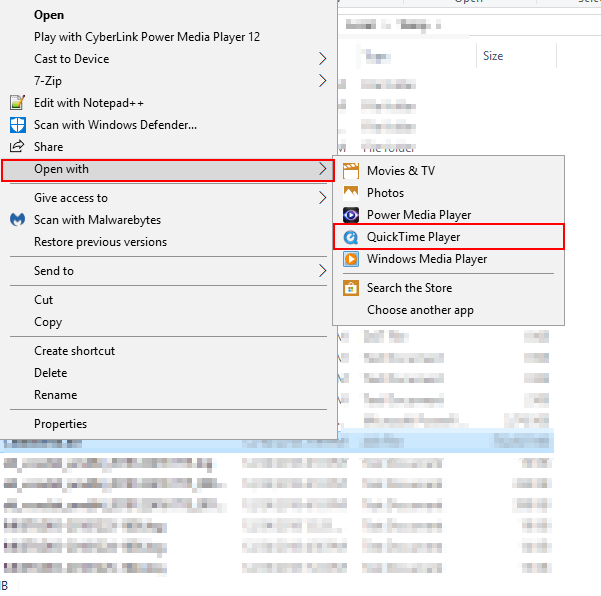The image size is (601, 596).
Task: Select the Share menu entry
Action: (x=169, y=147)
